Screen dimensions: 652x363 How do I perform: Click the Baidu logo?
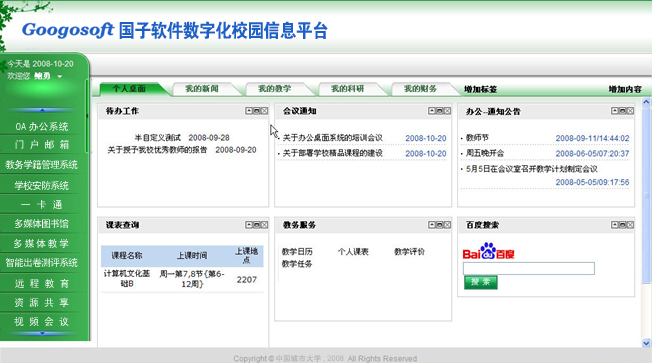488,251
